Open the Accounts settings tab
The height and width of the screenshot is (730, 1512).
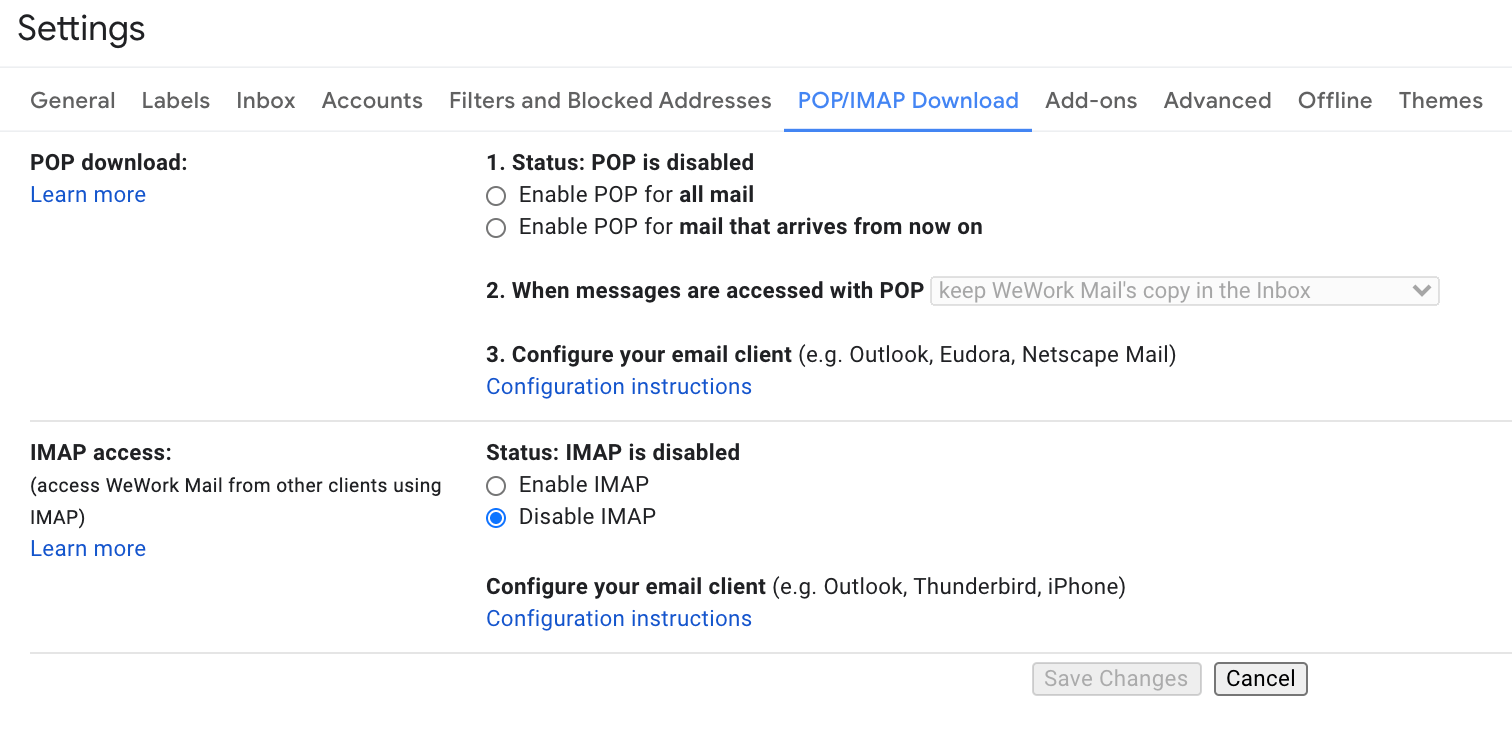tap(371, 100)
